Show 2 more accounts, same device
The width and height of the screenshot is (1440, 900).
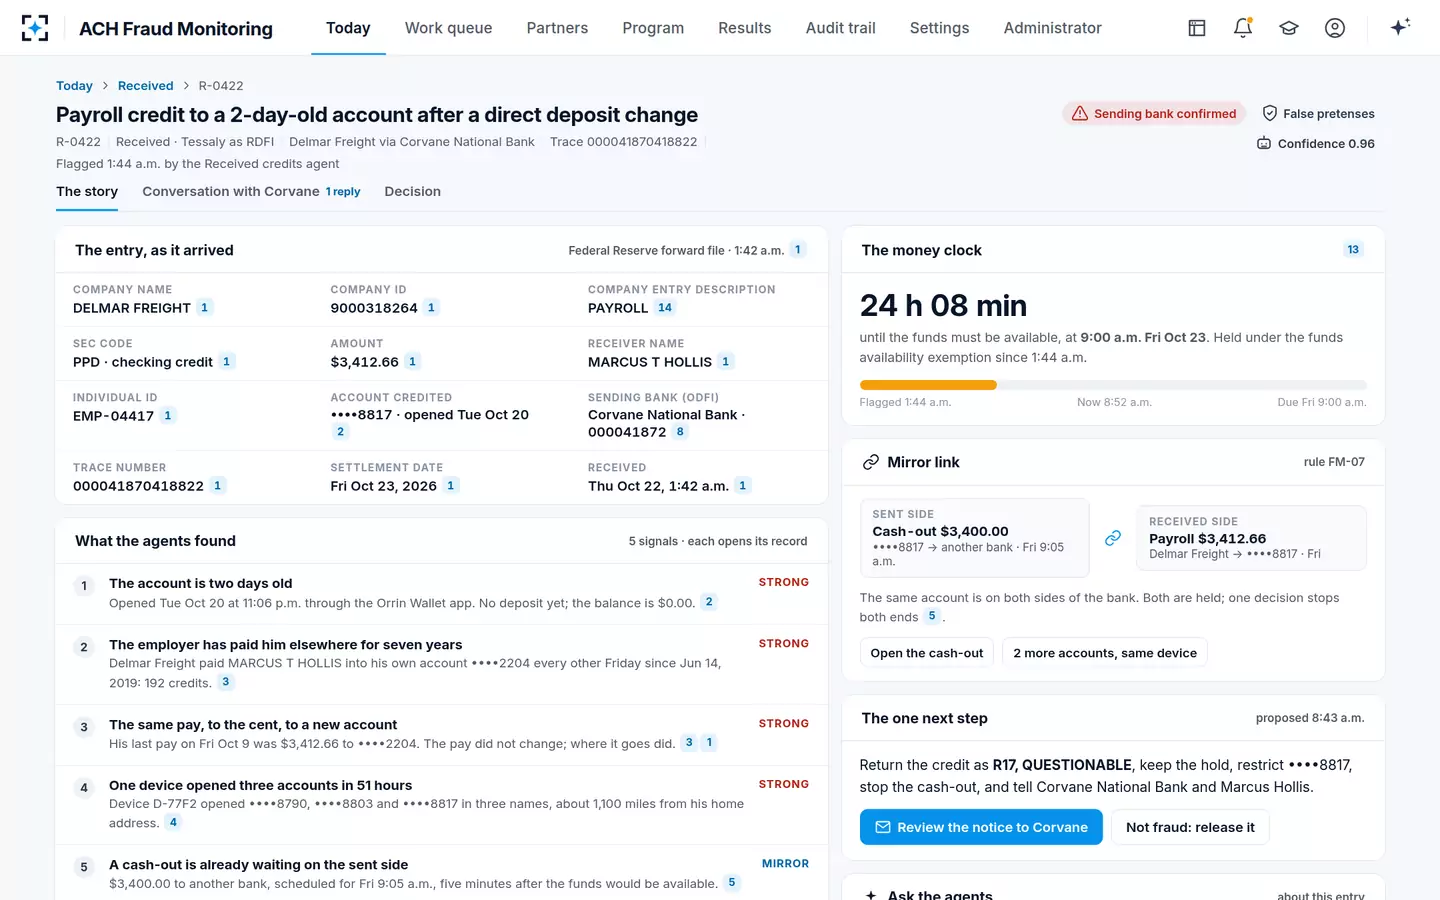[x=1105, y=653]
